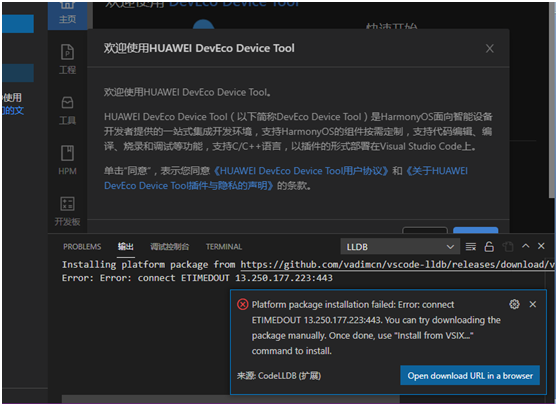Click the notification message about installing from VSIX

[376, 328]
